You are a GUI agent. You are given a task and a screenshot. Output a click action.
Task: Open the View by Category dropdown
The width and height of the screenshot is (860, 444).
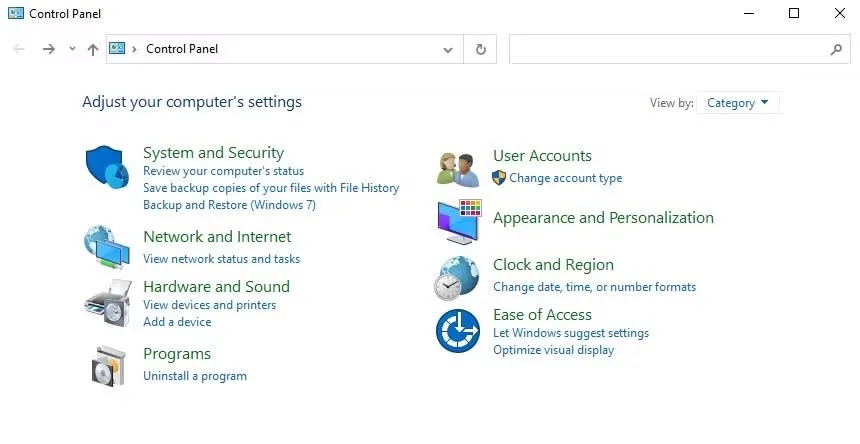[x=738, y=103]
